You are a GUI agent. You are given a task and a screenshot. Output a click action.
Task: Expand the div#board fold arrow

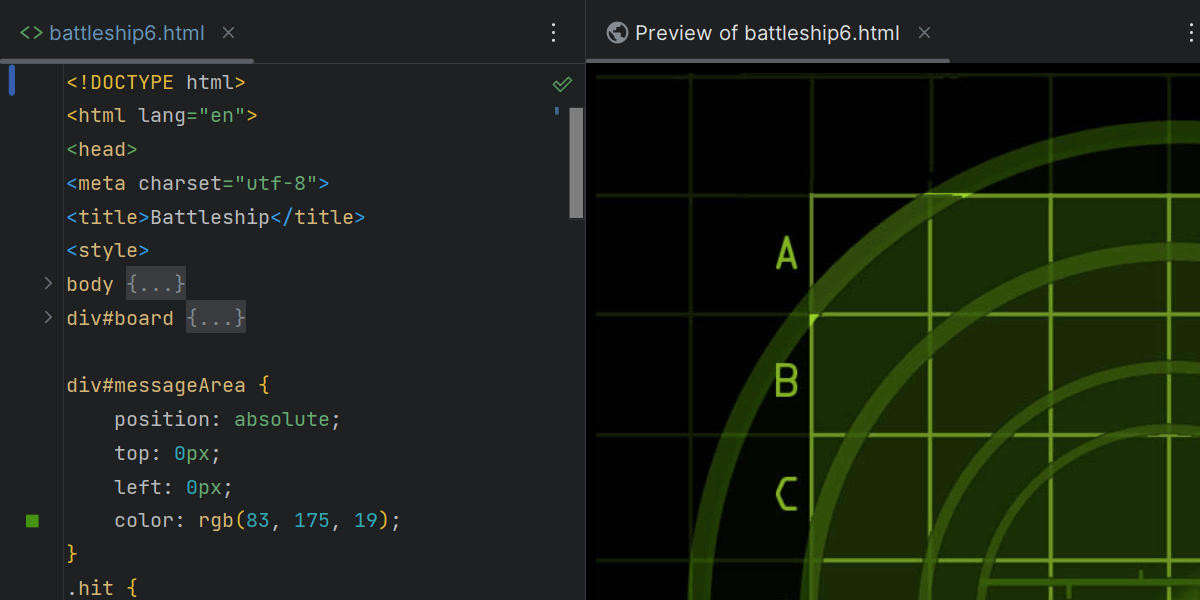(47, 318)
